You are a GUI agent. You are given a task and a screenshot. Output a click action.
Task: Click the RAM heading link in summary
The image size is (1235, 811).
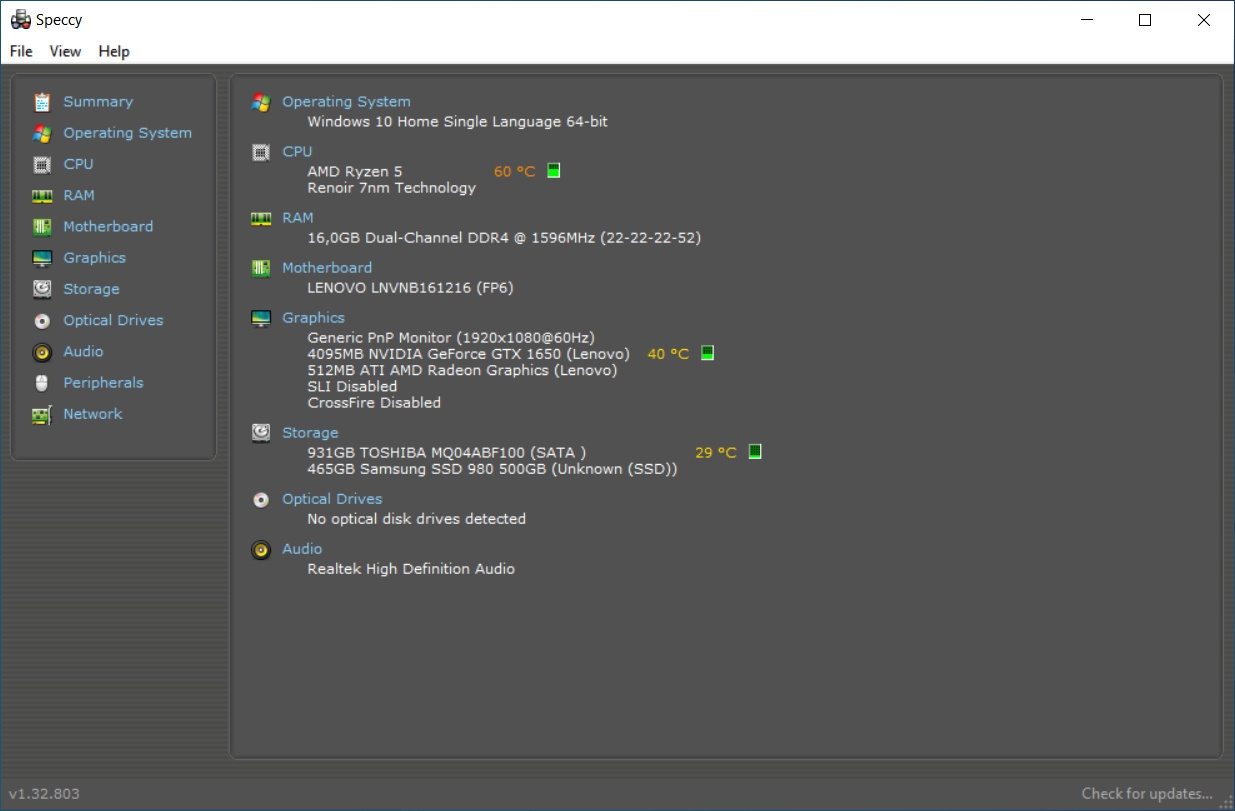(x=298, y=218)
